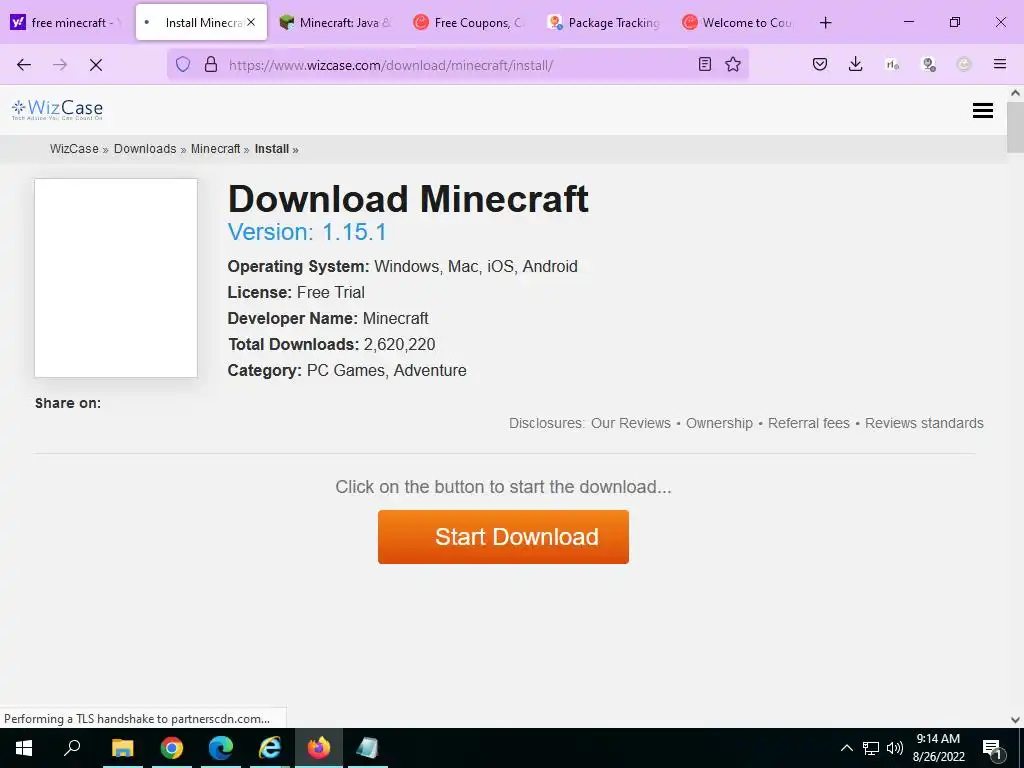Open the Reviews standards link

pyautogui.click(x=924, y=423)
